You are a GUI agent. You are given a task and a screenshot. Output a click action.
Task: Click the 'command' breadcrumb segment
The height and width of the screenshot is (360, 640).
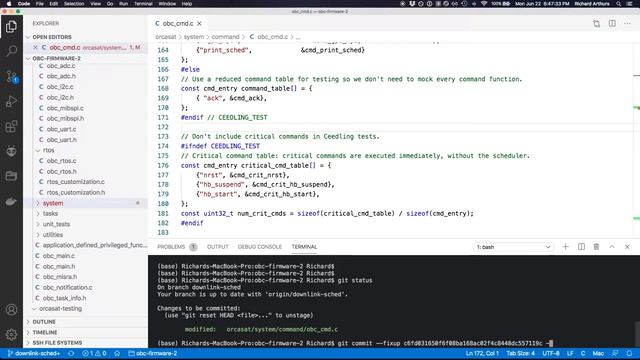click(x=225, y=37)
